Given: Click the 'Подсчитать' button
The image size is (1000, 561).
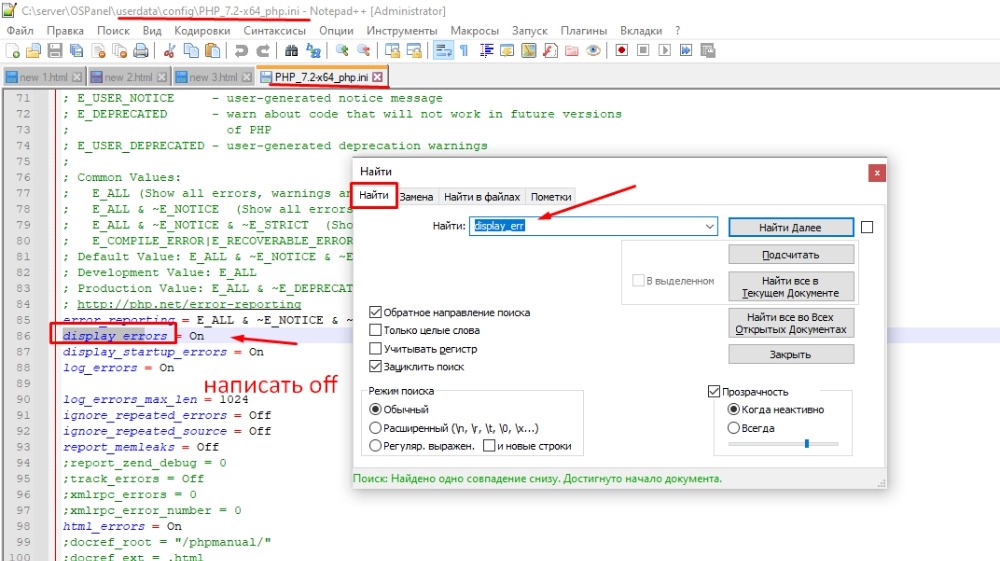Looking at the screenshot, I should 791,255.
